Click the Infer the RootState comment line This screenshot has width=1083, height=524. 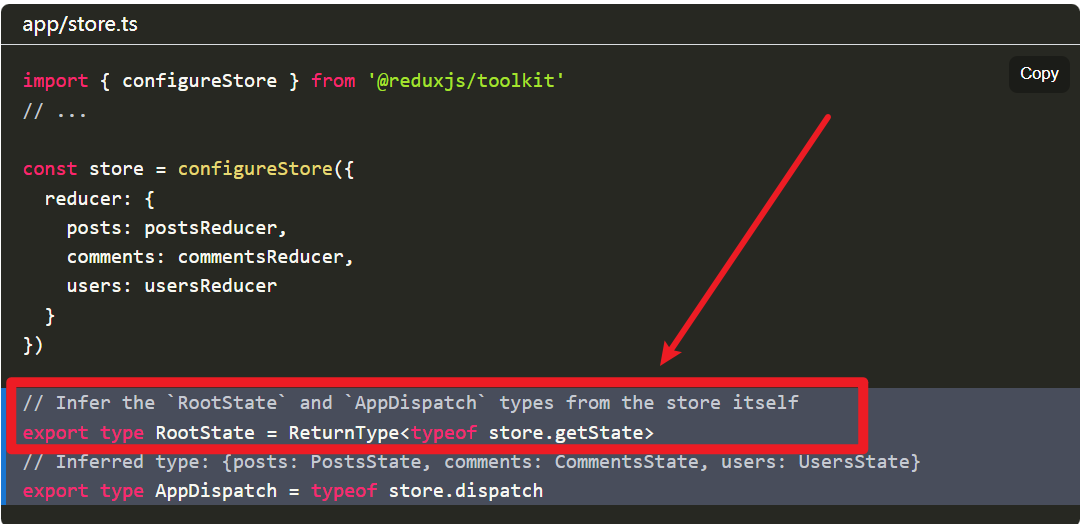pos(410,402)
